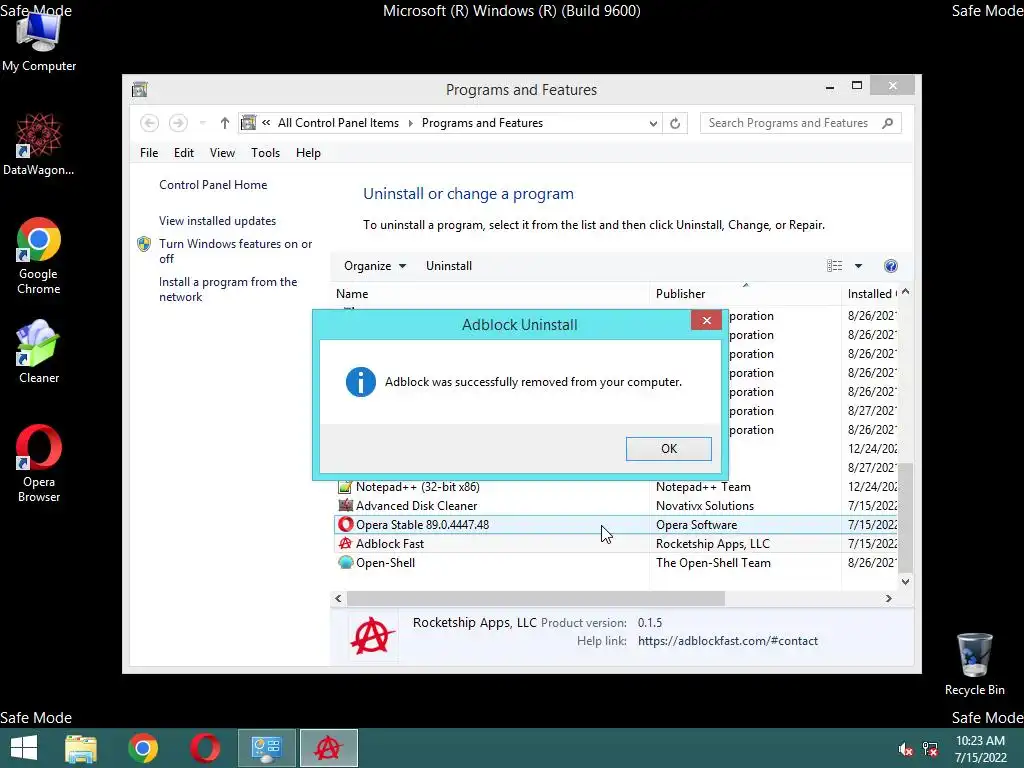
Task: Switch to Adblock Fast taskbar item
Action: click(x=328, y=748)
